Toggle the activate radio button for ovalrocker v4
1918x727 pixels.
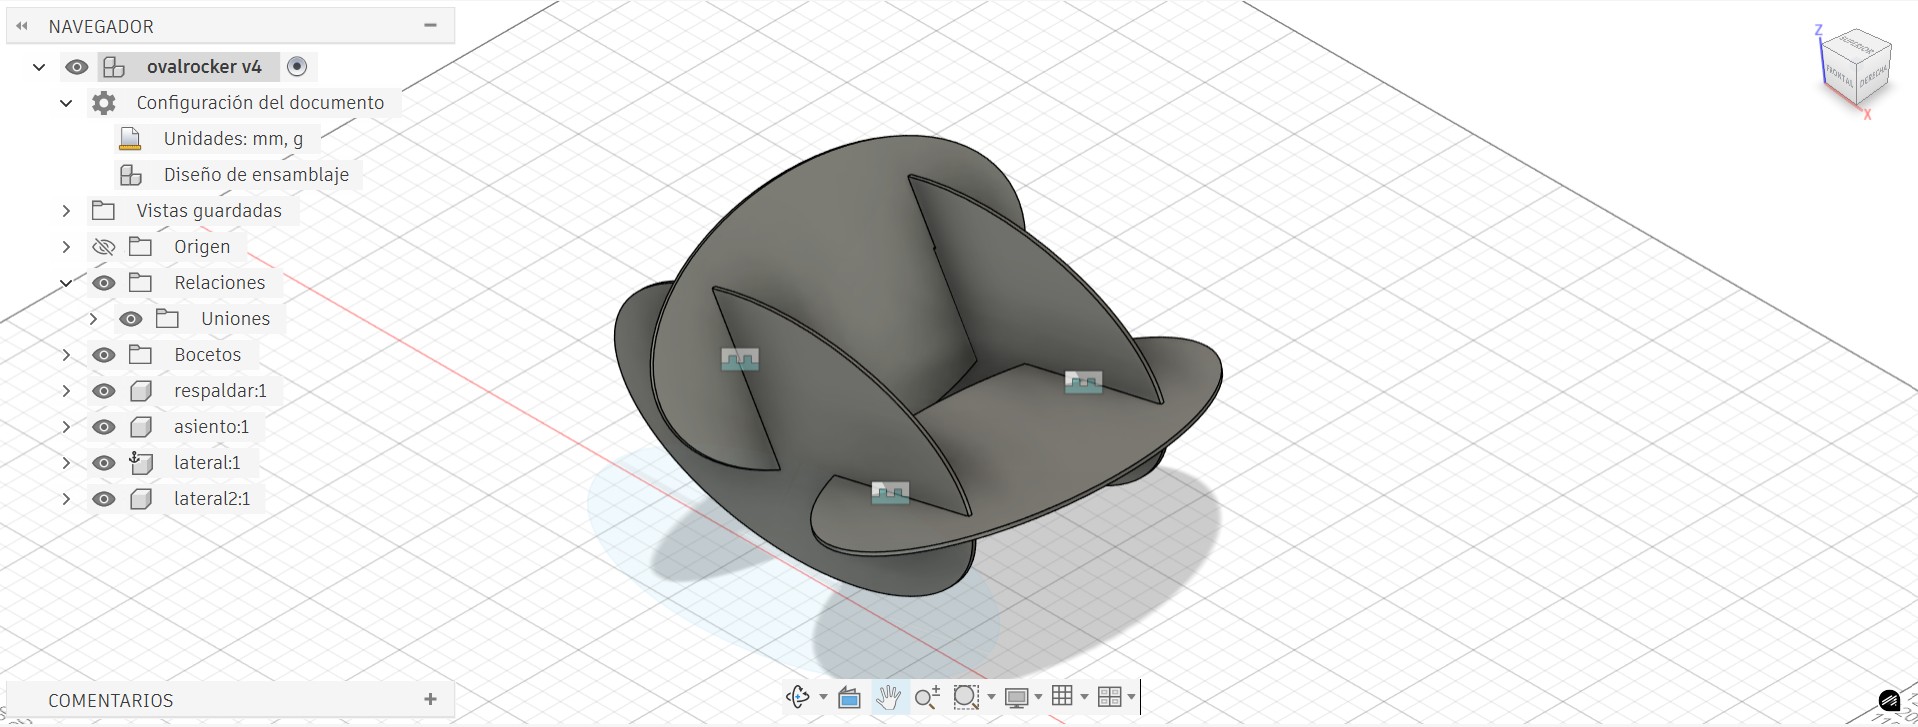click(x=296, y=66)
